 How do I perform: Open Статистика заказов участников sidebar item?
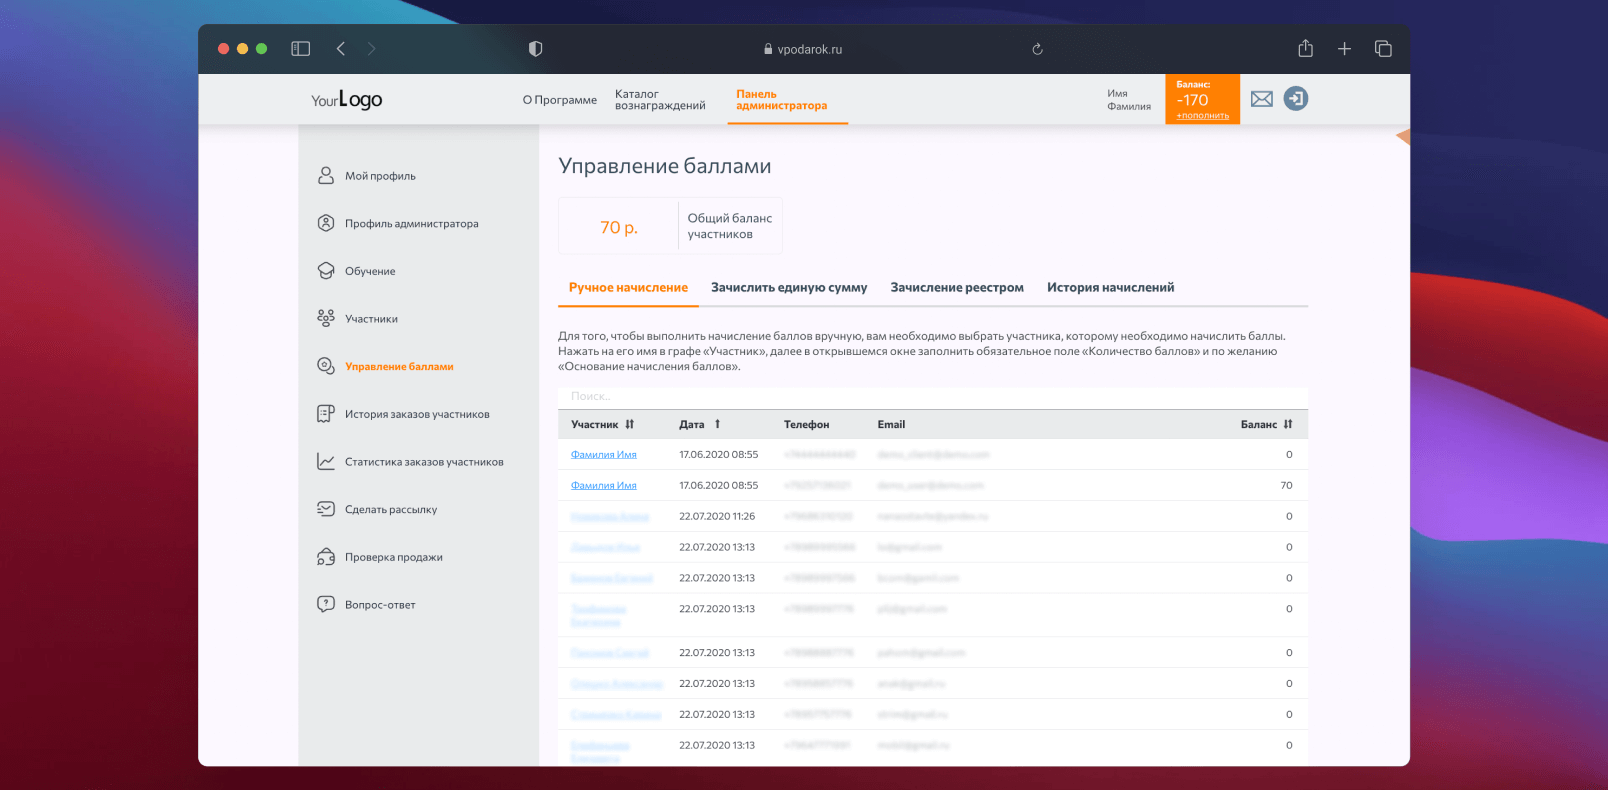(423, 462)
